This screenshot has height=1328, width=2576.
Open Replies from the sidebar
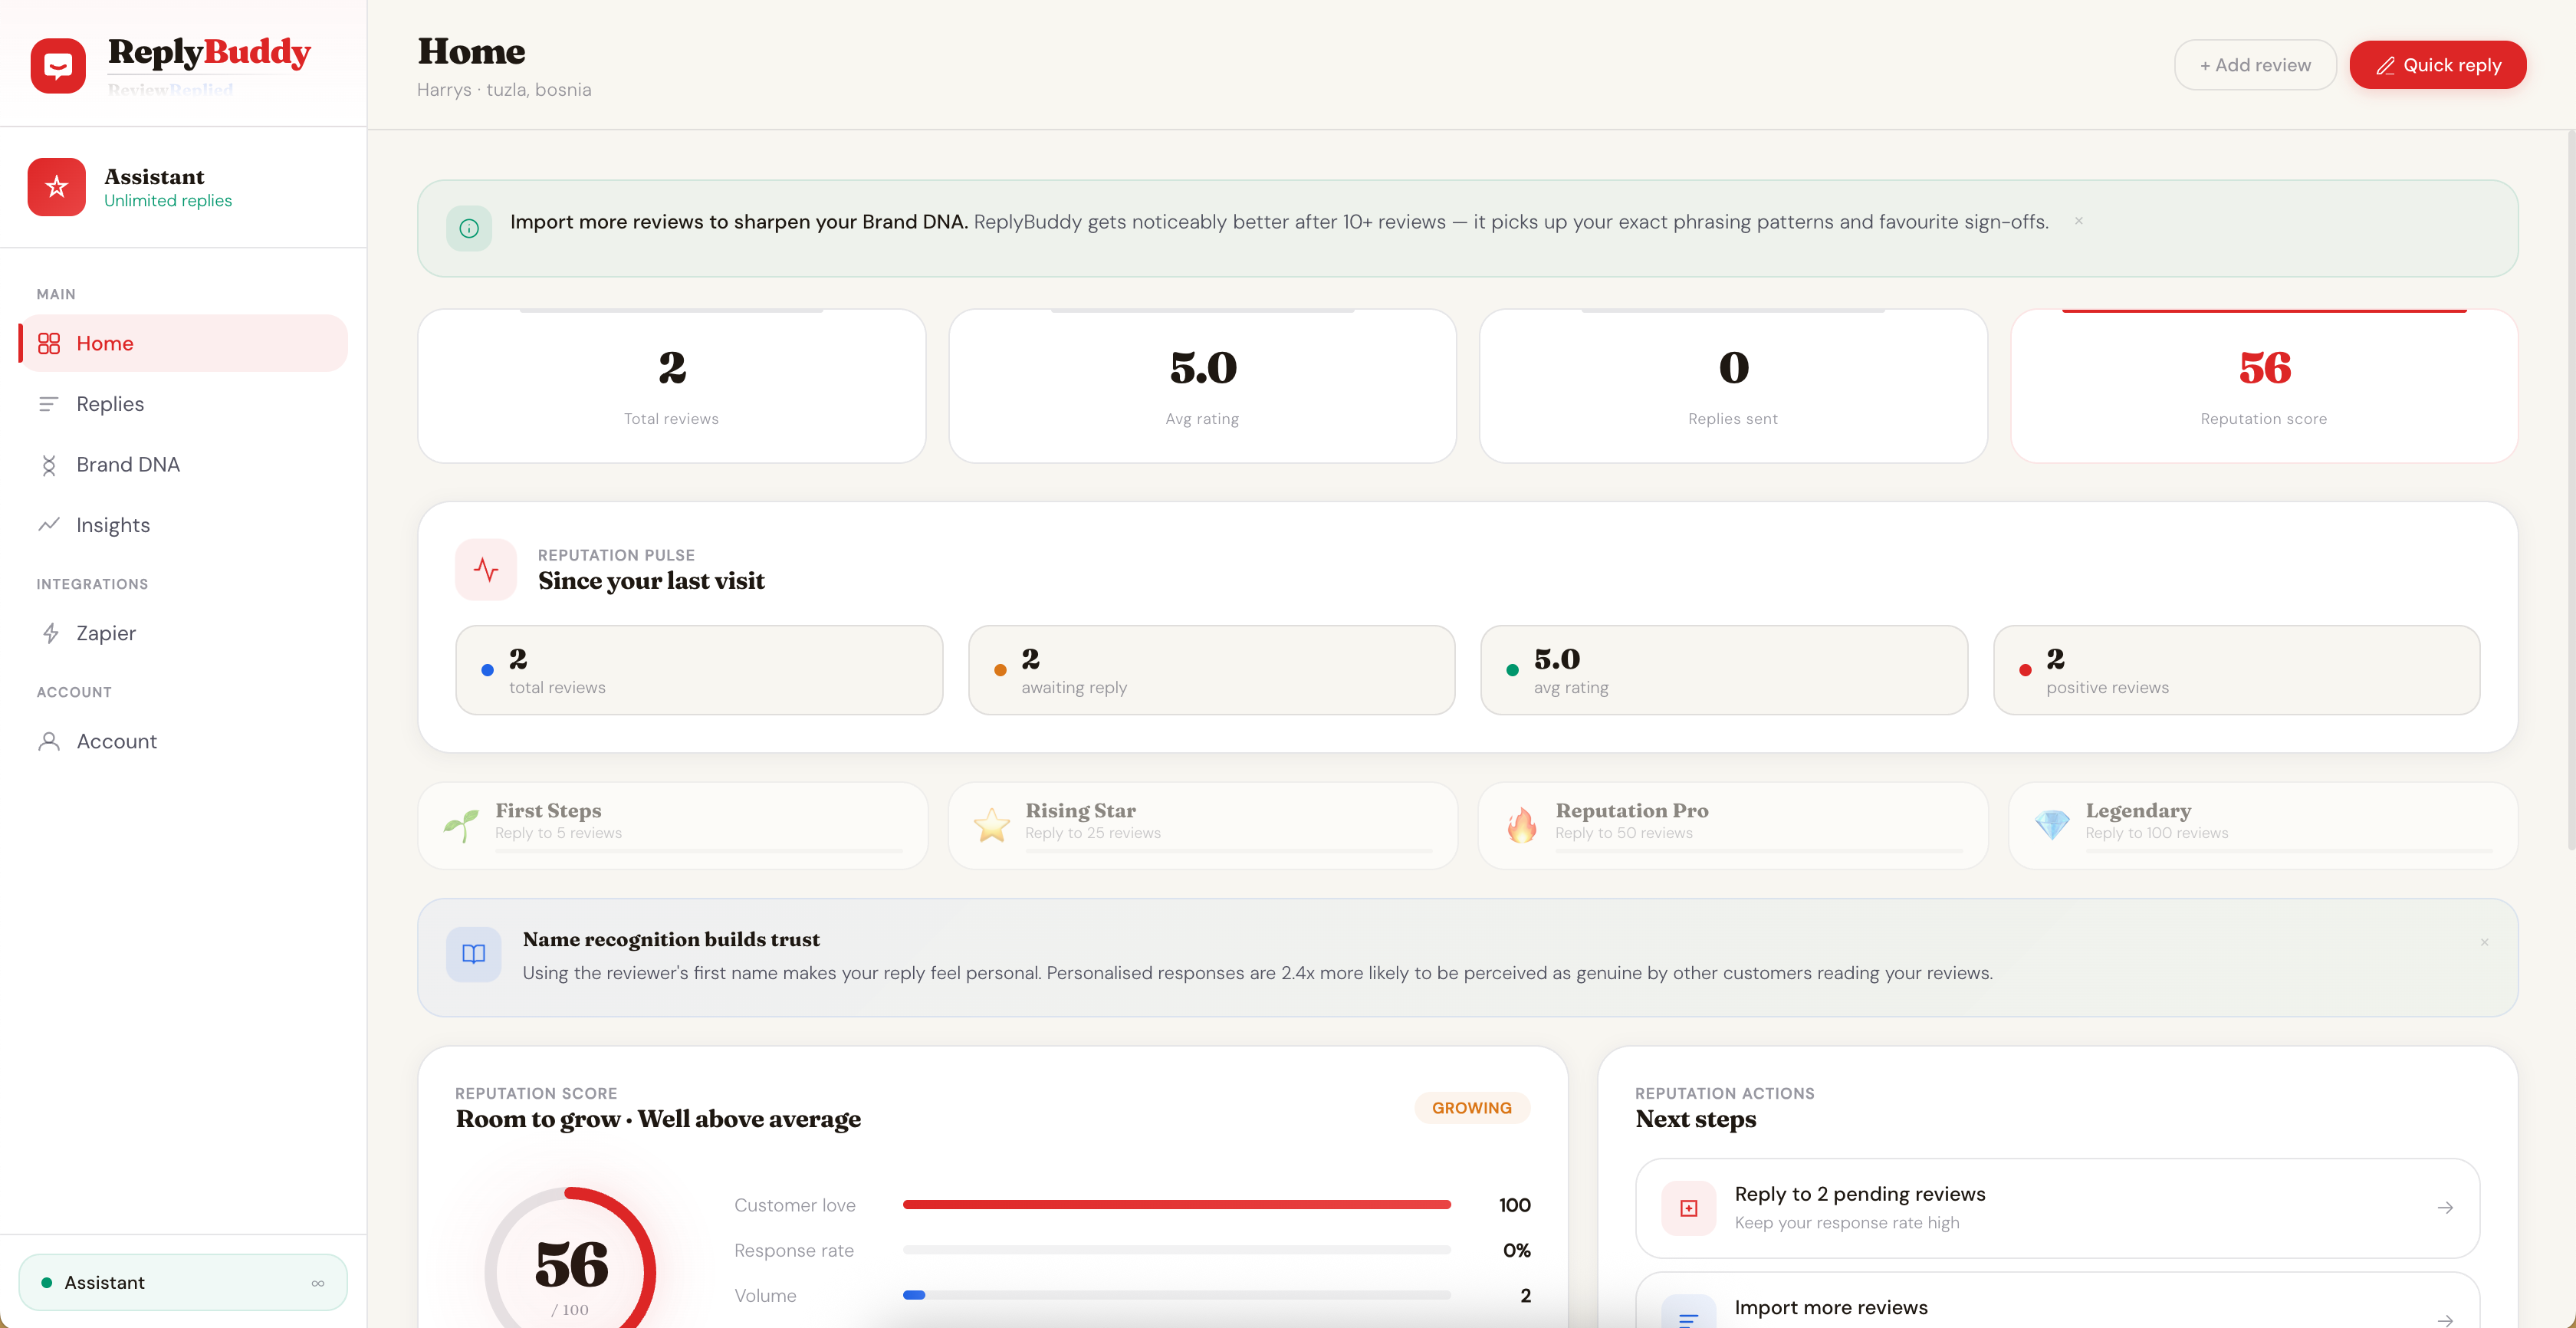pyautogui.click(x=110, y=404)
